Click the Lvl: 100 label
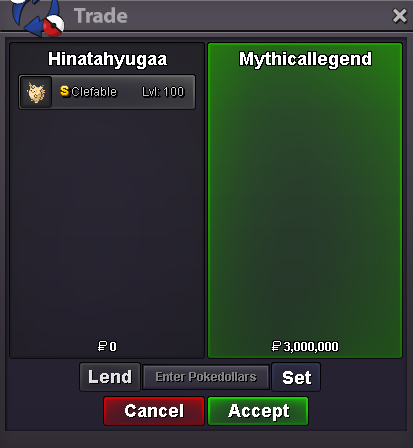Screen dimensions: 413x448 click(163, 92)
